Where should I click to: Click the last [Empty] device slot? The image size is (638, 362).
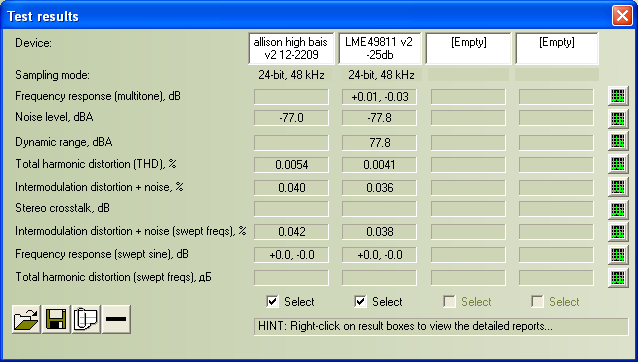click(557, 48)
